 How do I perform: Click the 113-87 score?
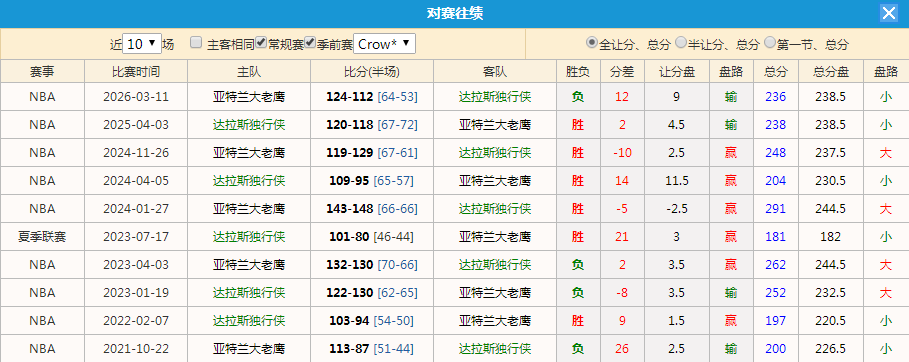349,349
